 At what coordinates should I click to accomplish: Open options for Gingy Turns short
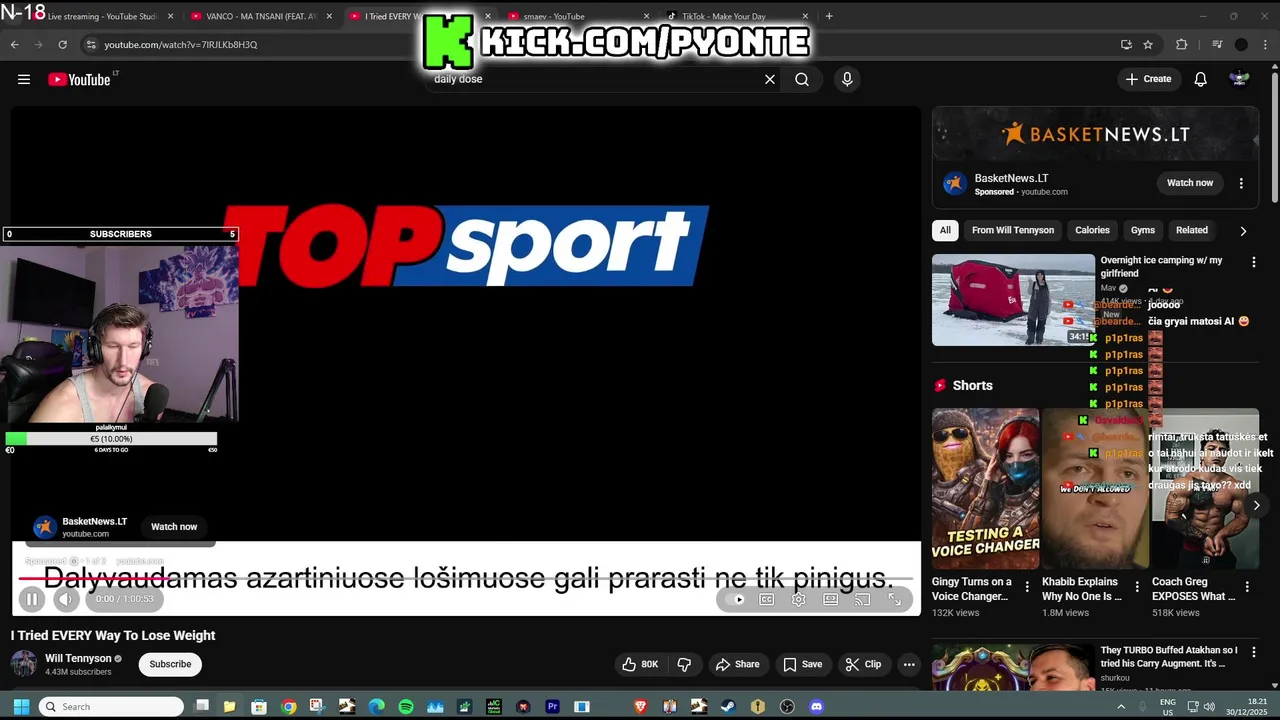coord(1027,587)
